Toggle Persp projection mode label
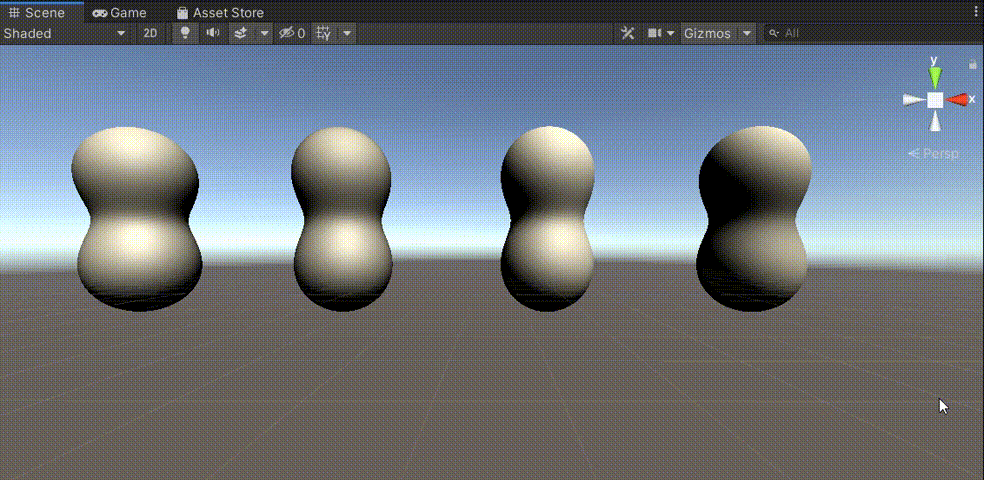 coord(938,153)
